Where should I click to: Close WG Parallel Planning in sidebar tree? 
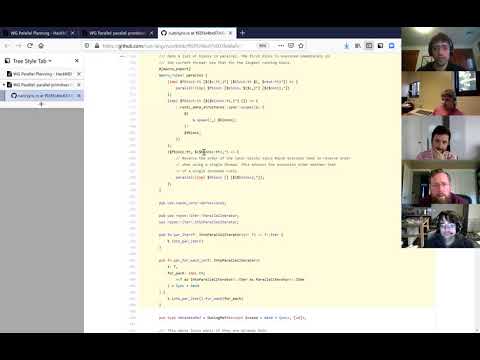(79, 74)
